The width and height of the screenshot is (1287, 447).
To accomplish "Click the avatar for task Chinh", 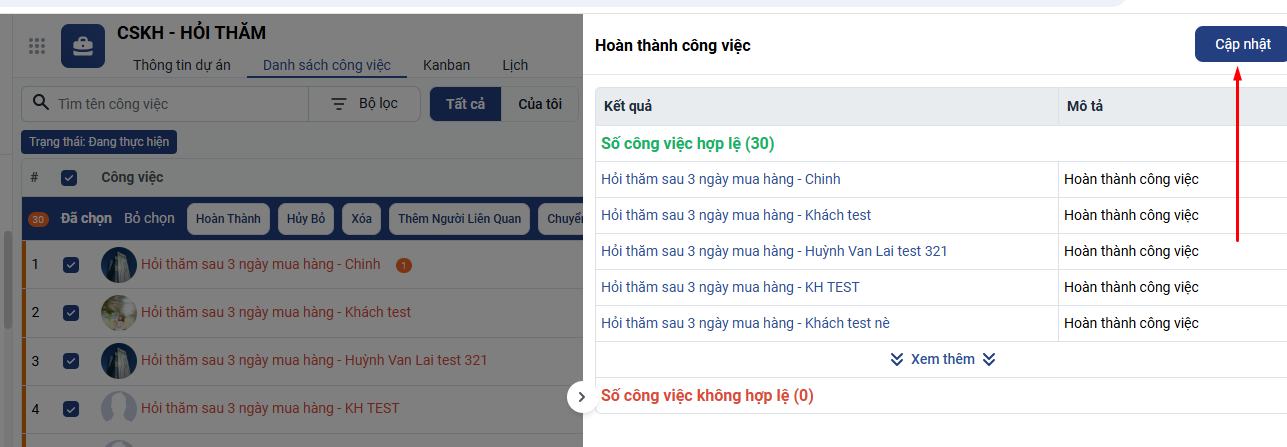I will (119, 265).
